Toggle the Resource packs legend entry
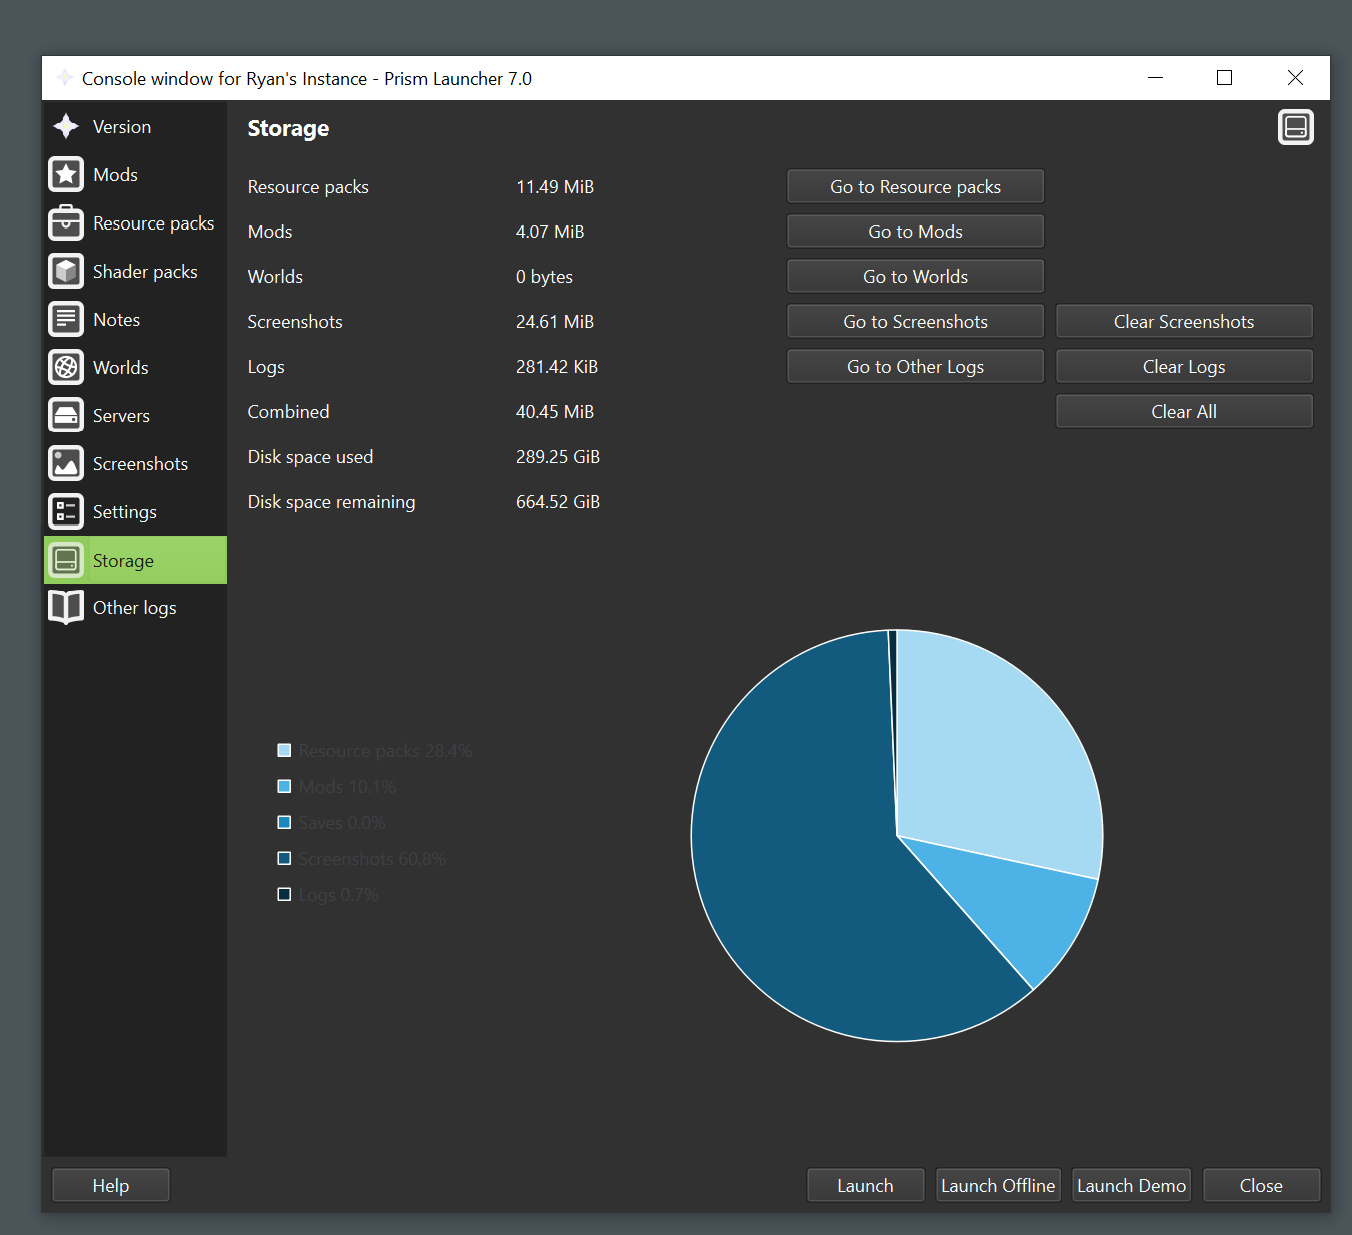The width and height of the screenshot is (1352, 1235). pos(373,750)
